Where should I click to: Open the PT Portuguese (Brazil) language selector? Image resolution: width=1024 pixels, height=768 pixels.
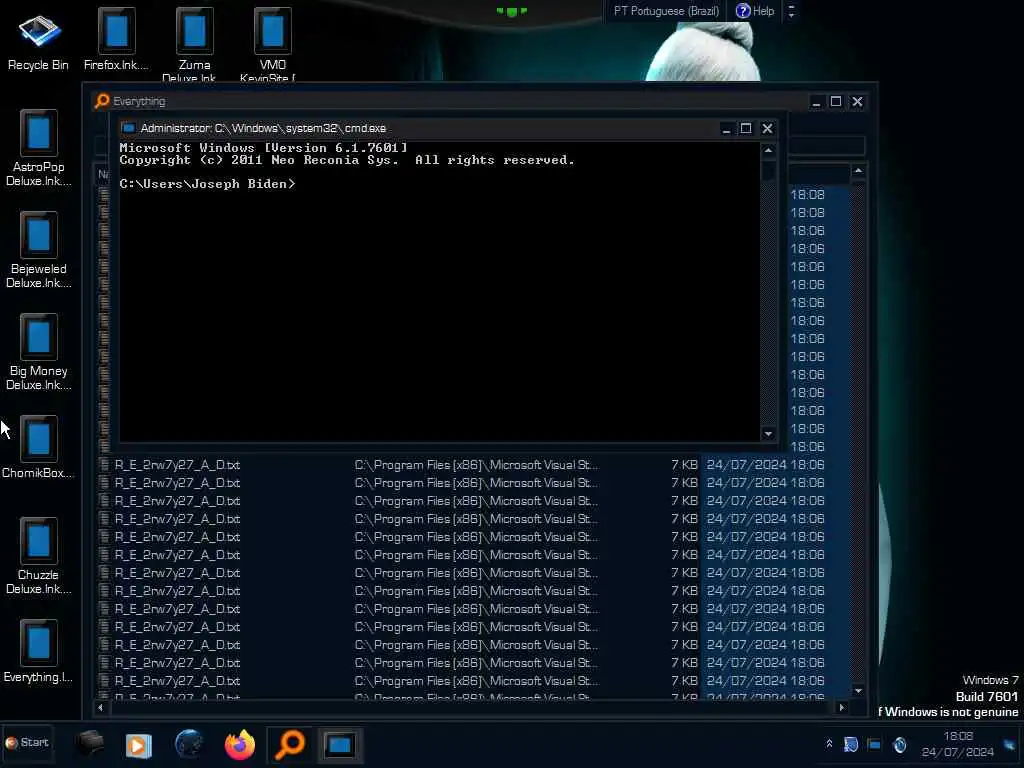pyautogui.click(x=666, y=11)
